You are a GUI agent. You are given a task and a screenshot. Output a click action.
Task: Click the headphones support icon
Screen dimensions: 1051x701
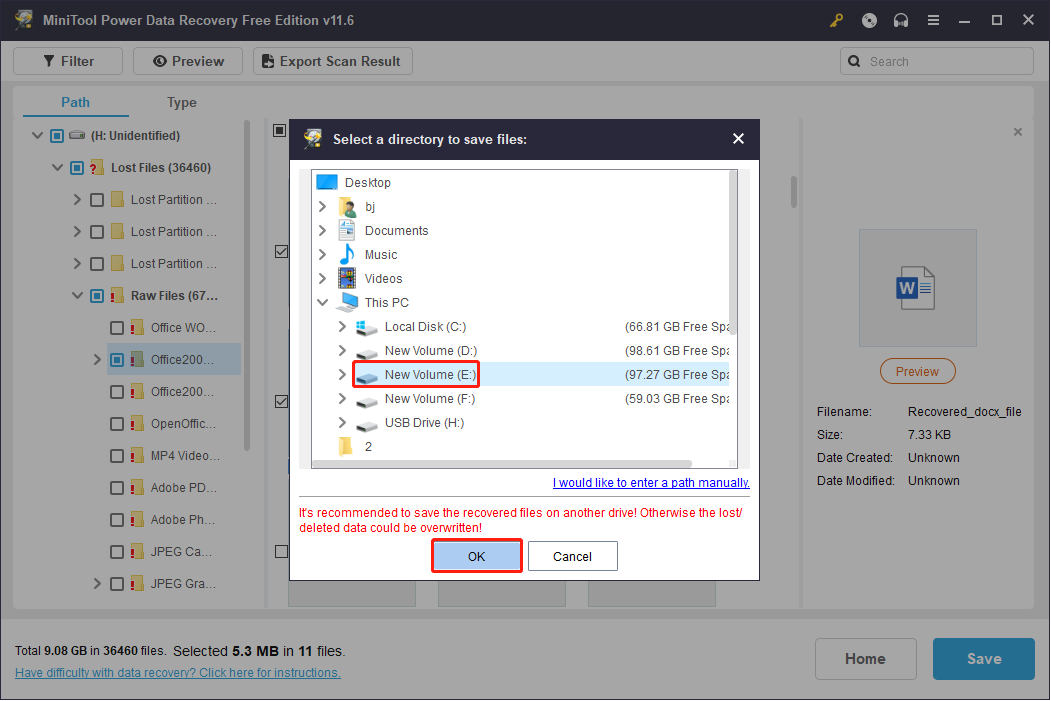click(x=901, y=20)
